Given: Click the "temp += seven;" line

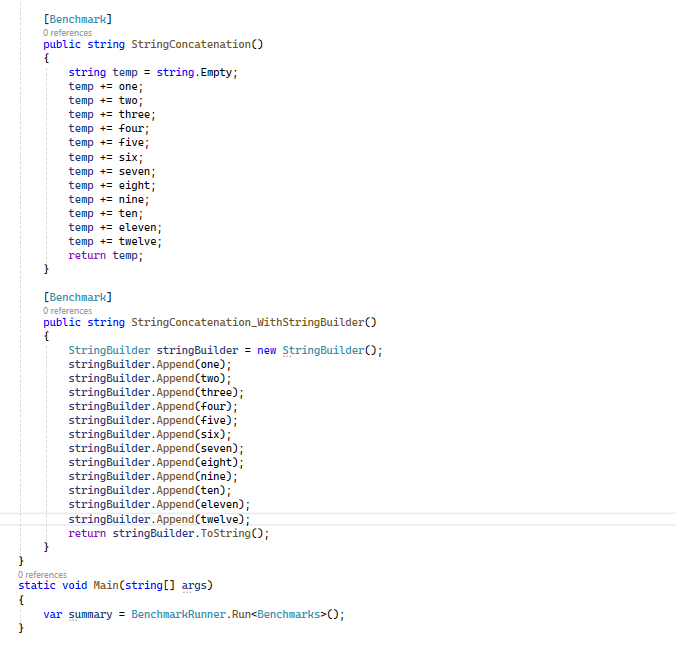Looking at the screenshot, I should point(106,171).
